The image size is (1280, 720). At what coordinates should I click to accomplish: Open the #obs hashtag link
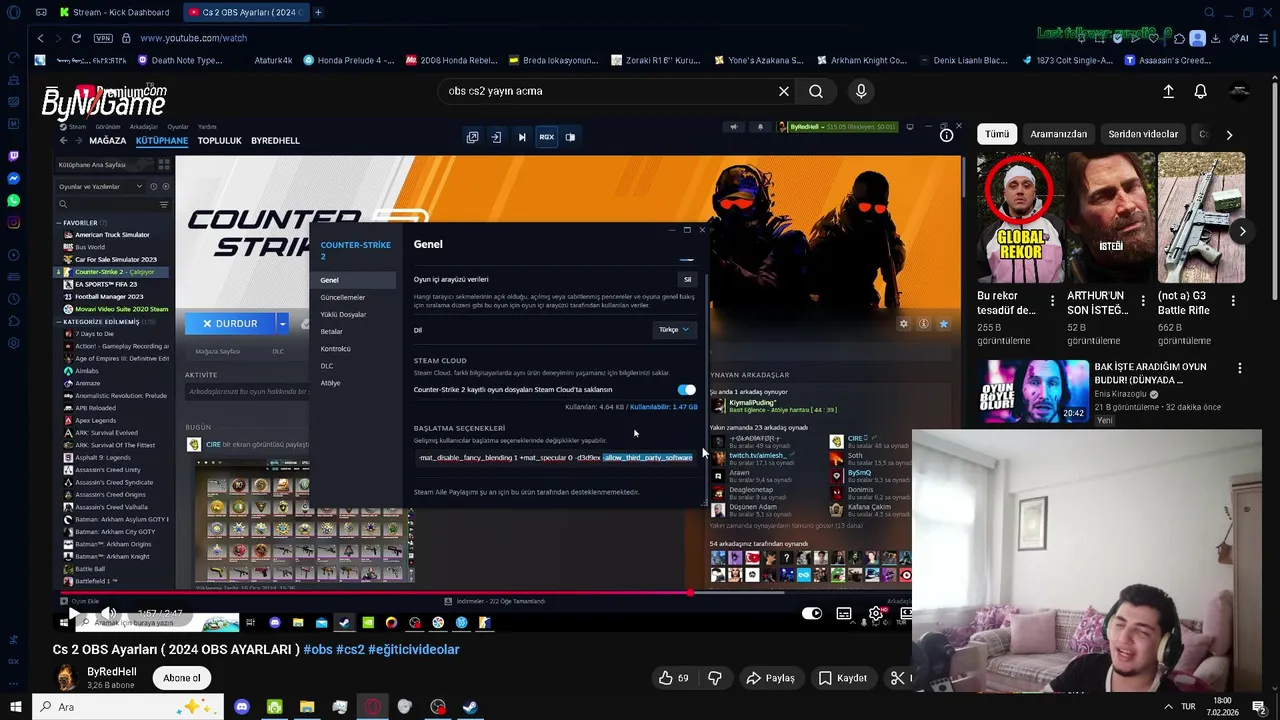click(x=318, y=649)
